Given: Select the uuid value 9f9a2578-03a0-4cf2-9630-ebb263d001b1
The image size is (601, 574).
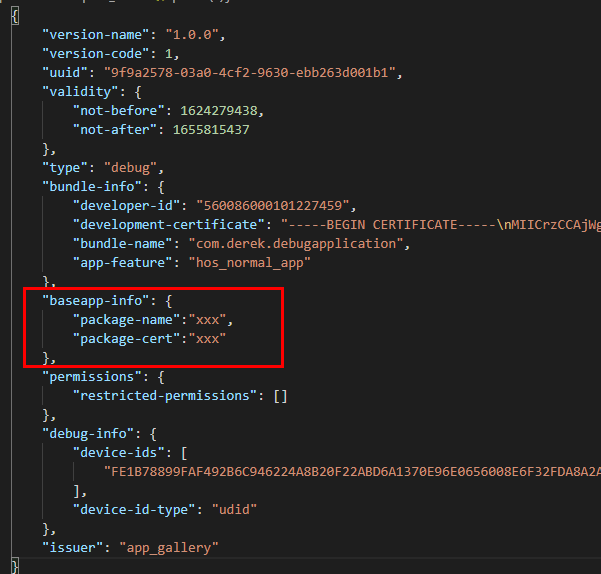Looking at the screenshot, I should point(250,73).
